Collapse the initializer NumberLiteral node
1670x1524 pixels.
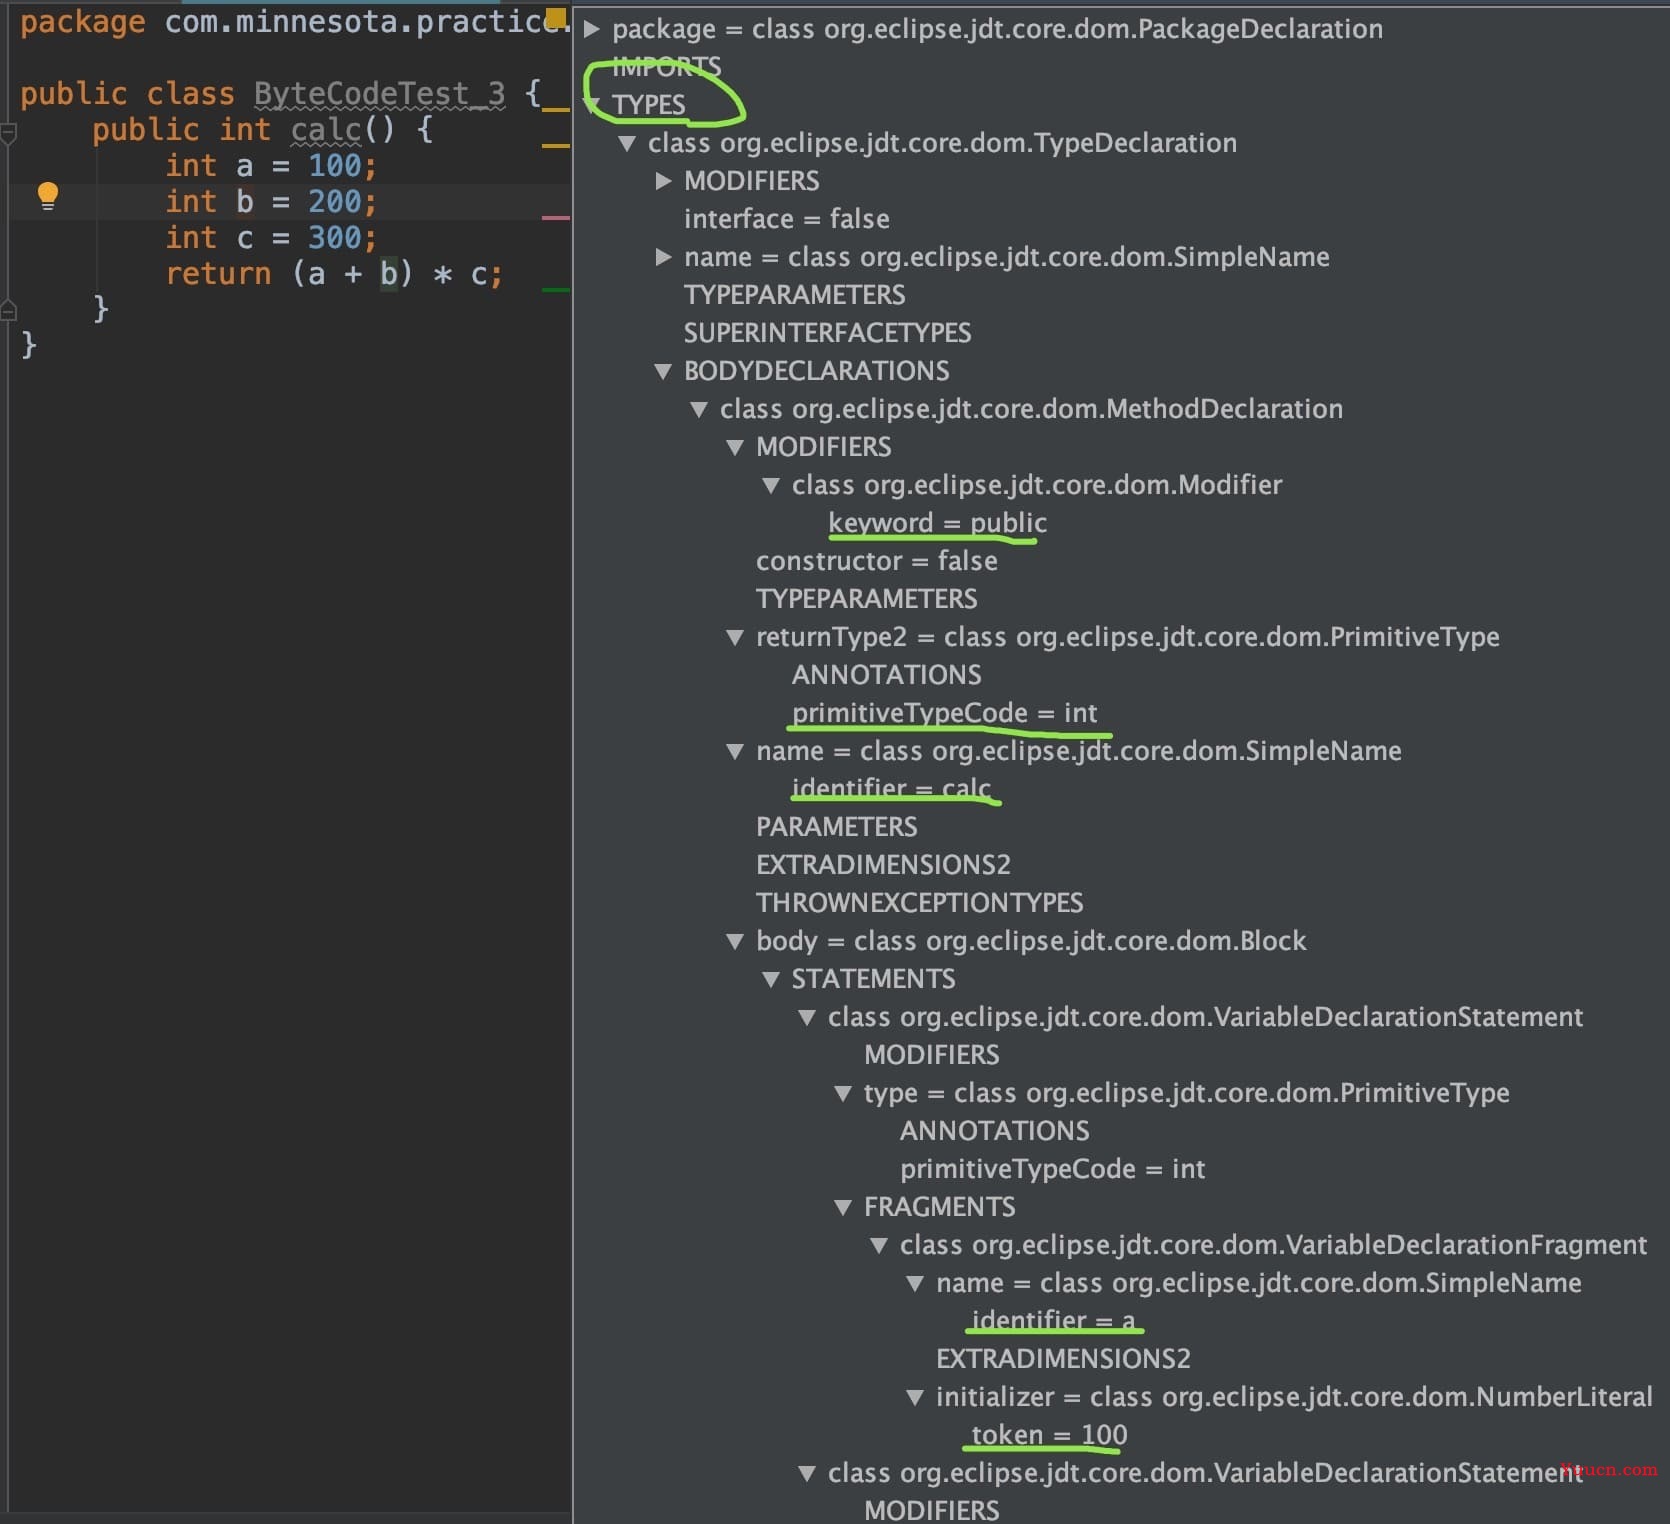point(915,1397)
